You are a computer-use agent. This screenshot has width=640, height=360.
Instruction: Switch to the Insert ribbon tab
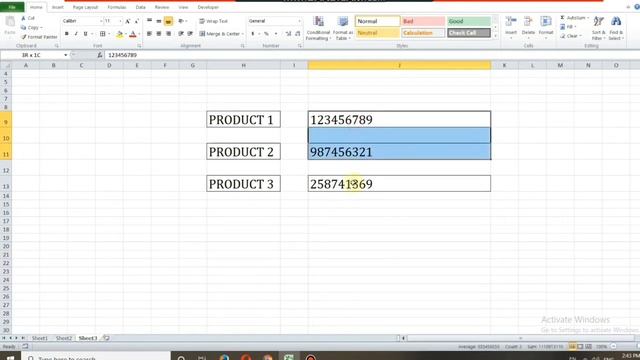click(58, 7)
